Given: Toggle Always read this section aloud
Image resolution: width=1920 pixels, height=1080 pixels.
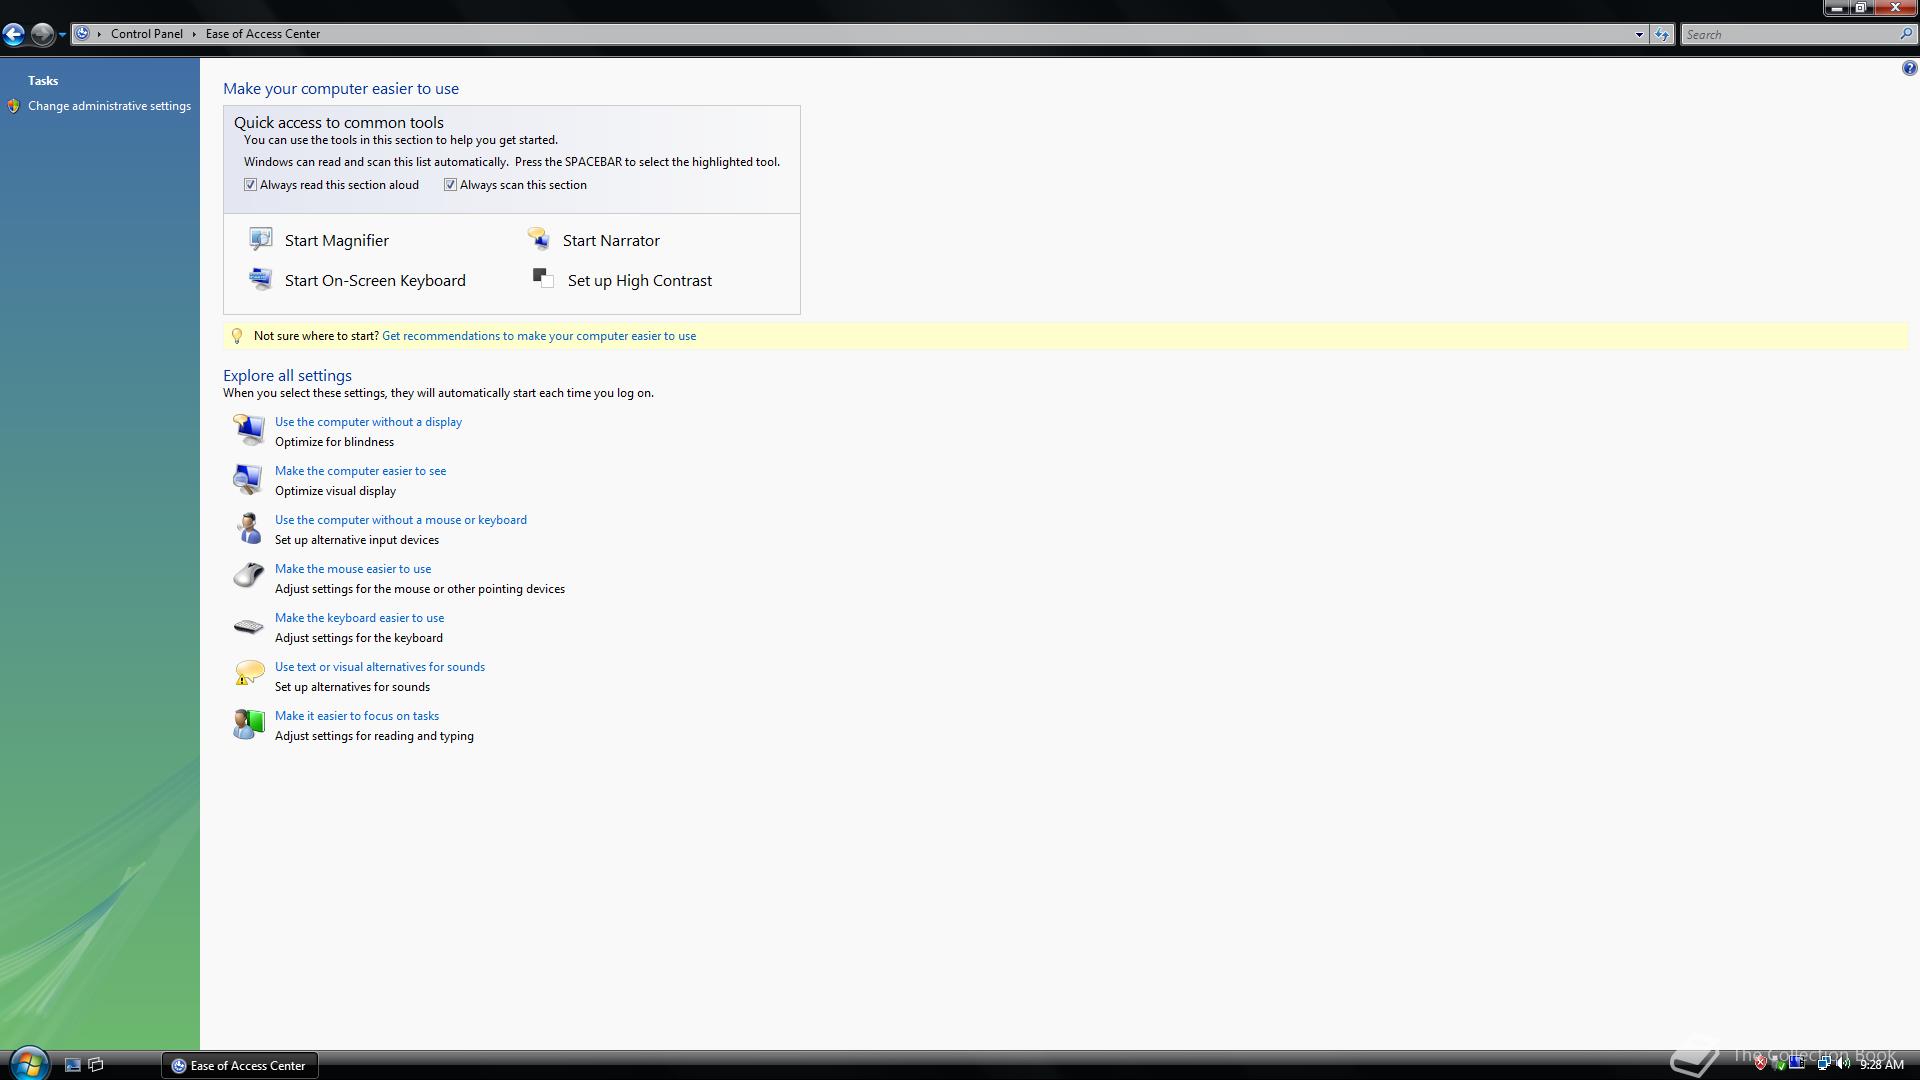Looking at the screenshot, I should pyautogui.click(x=251, y=185).
